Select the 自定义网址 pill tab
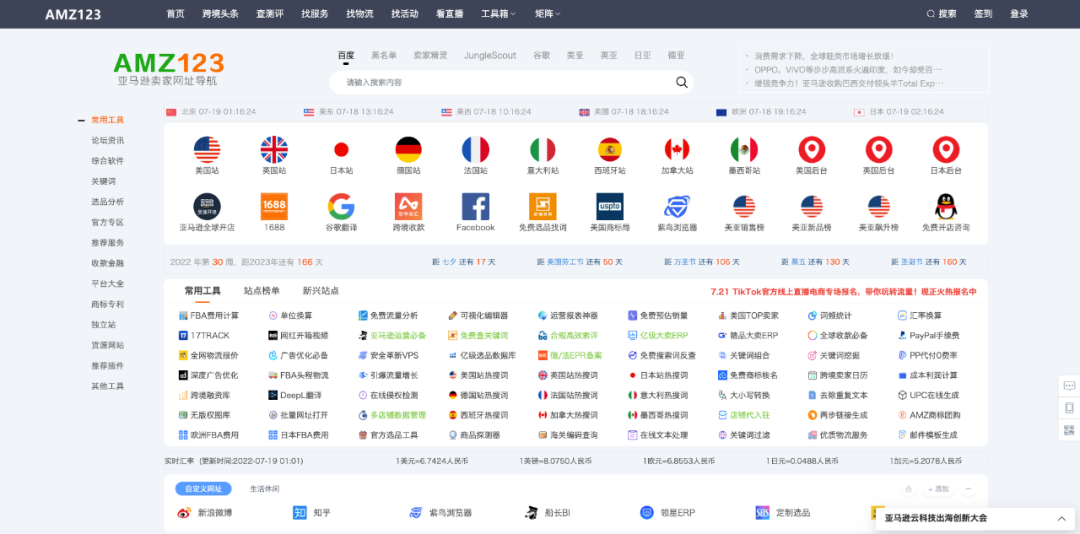Viewport: 1080px width, 534px height. click(203, 489)
